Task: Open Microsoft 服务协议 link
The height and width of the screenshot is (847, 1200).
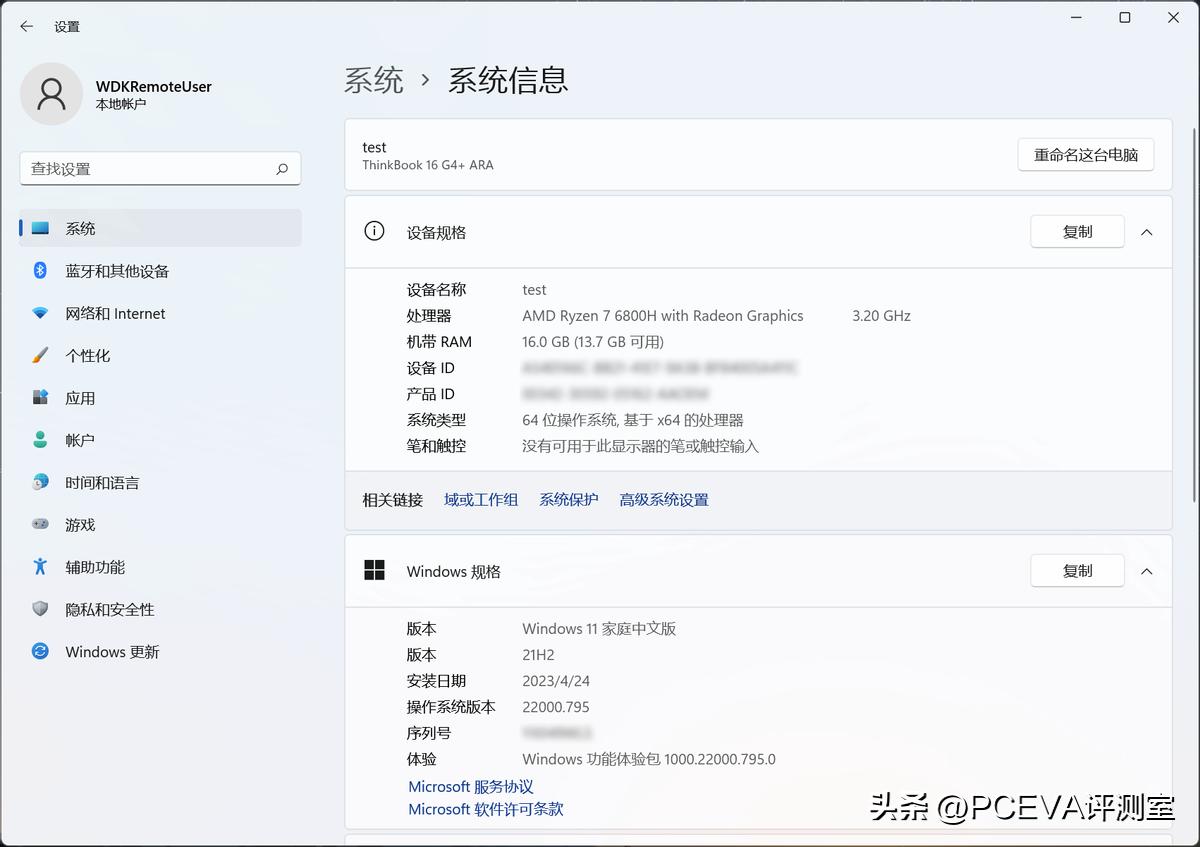Action: pyautogui.click(x=470, y=786)
